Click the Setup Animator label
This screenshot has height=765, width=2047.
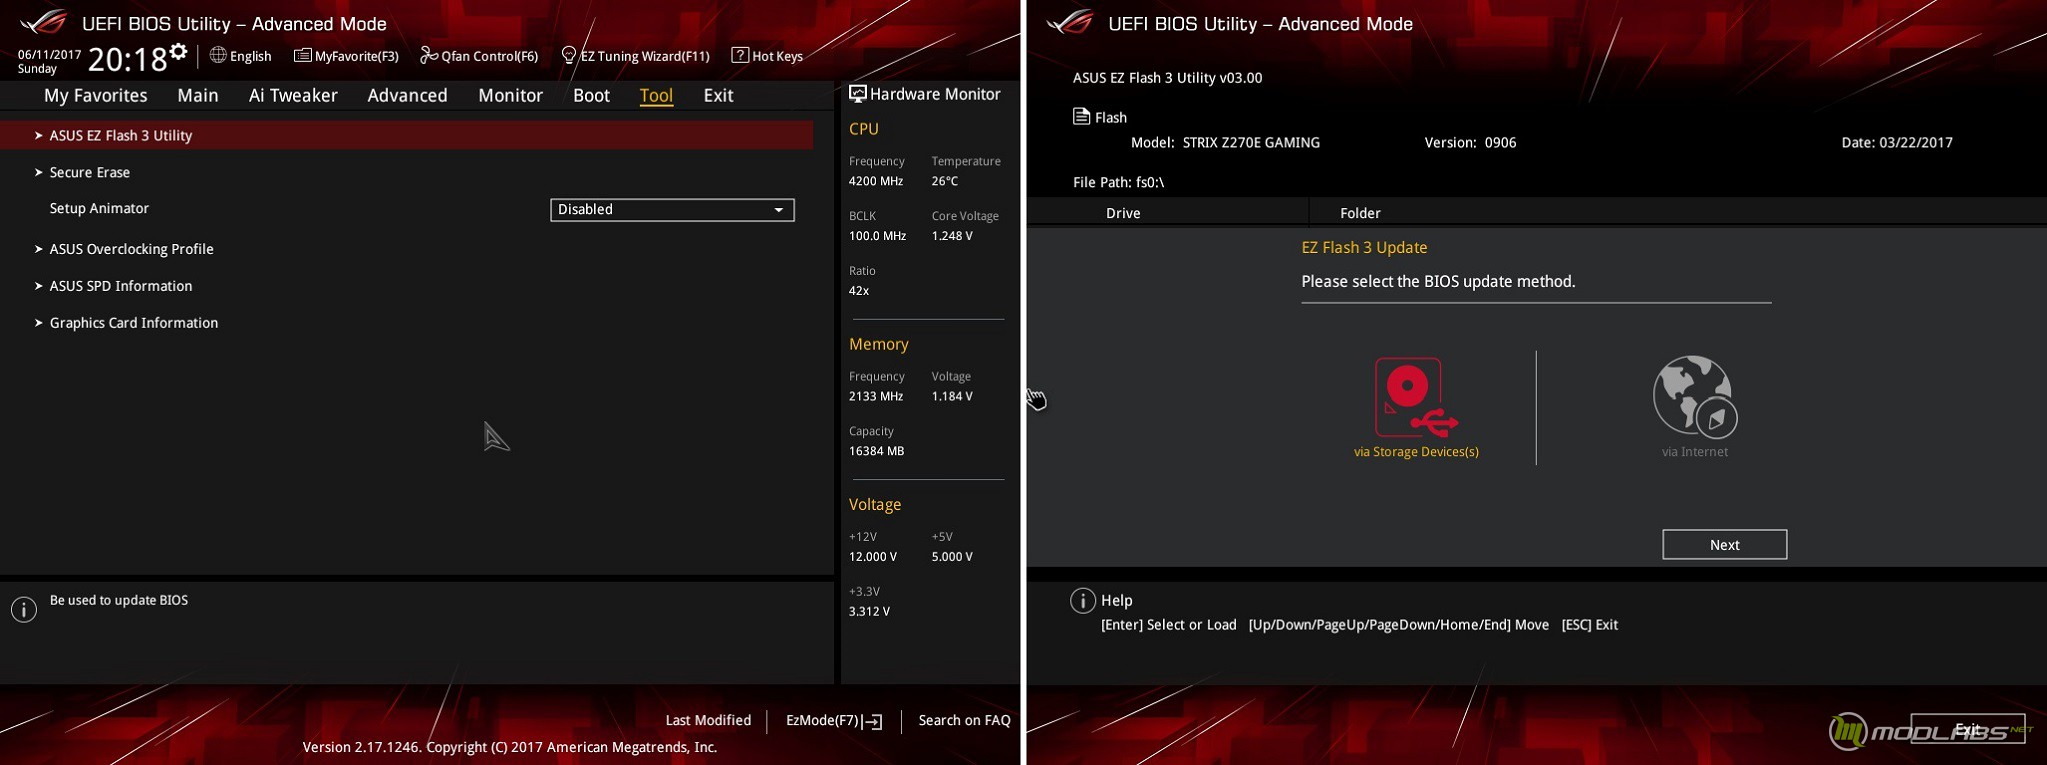pyautogui.click(x=99, y=208)
